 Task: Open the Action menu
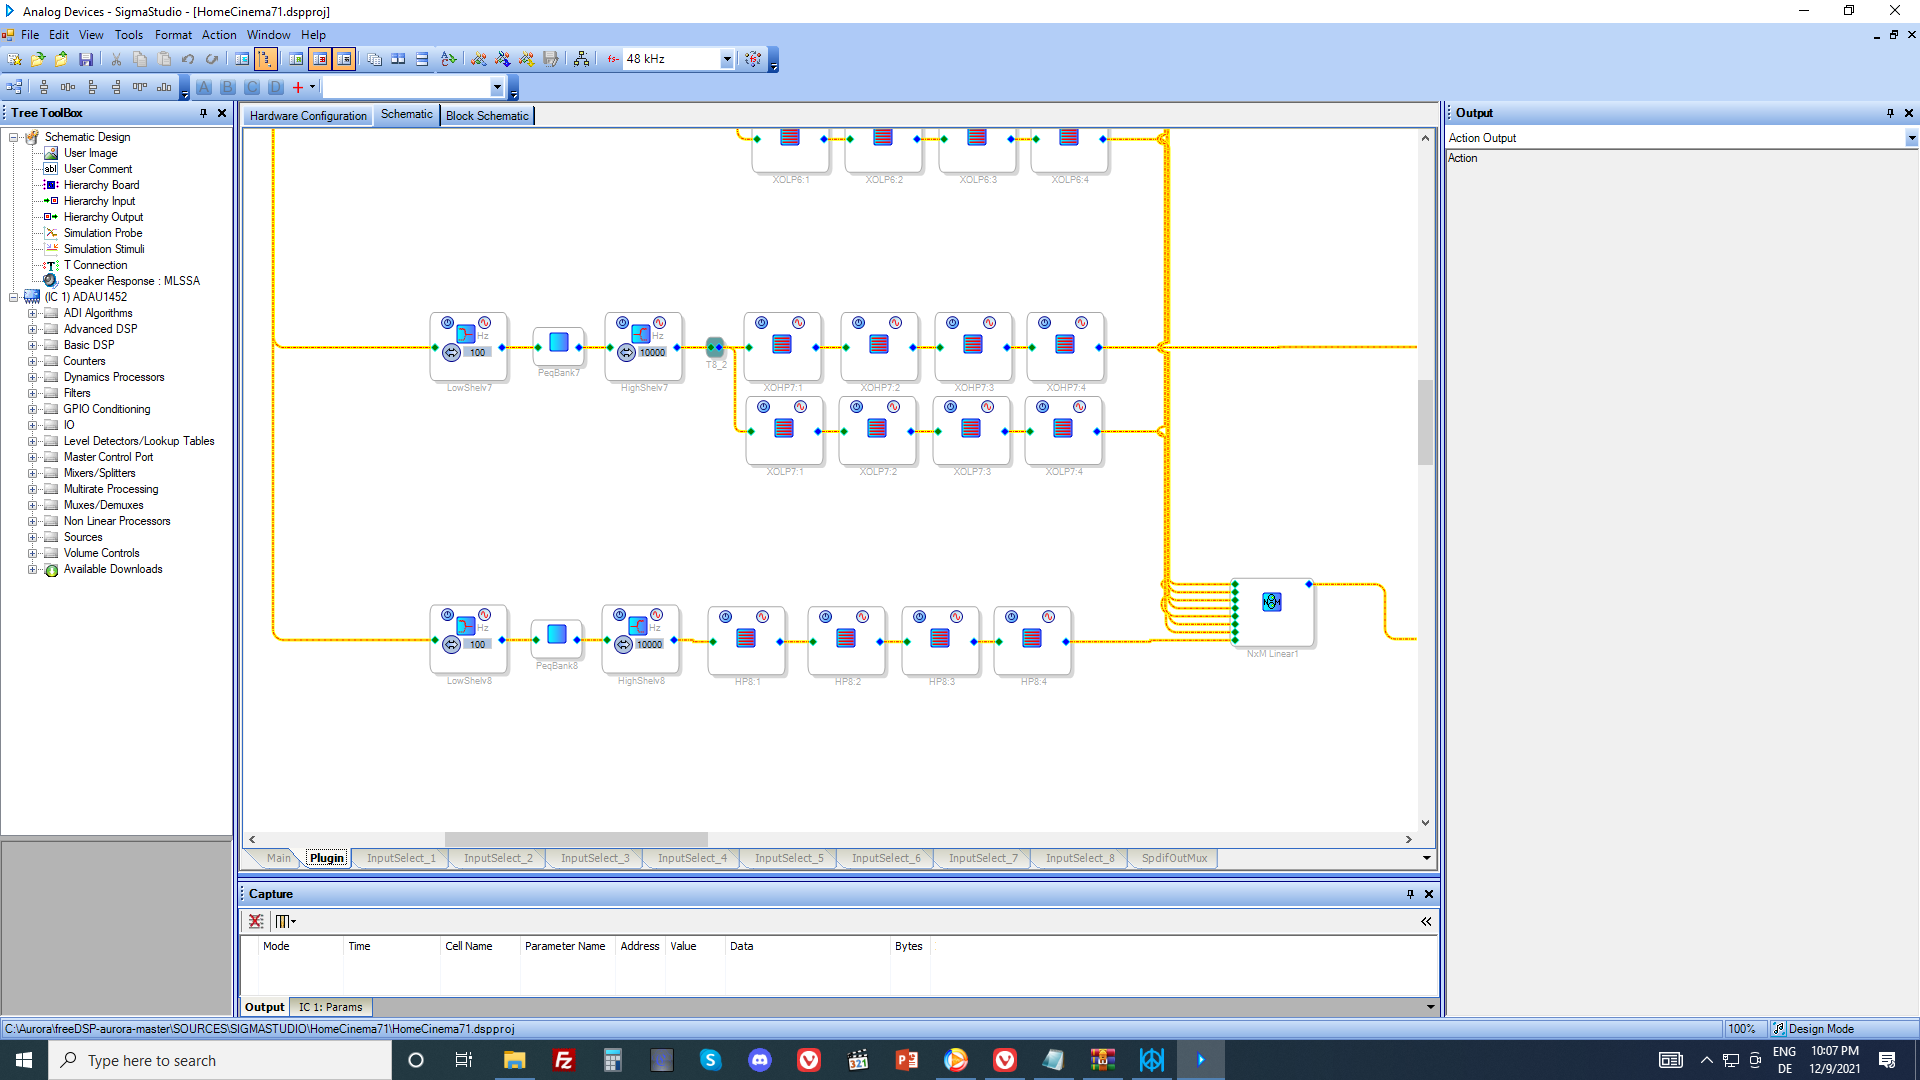tap(219, 34)
